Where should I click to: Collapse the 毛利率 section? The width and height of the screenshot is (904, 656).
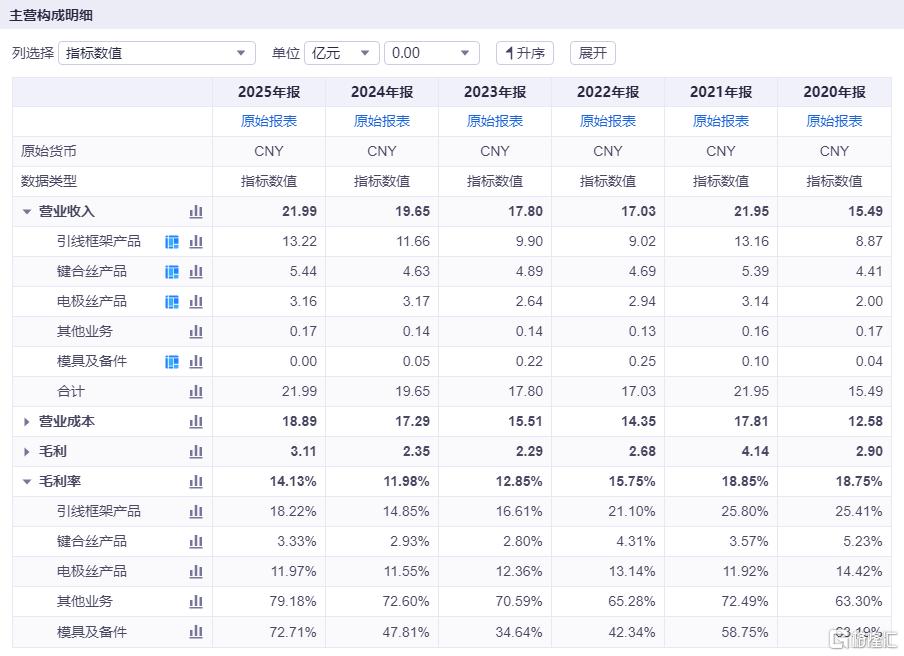tap(27, 481)
